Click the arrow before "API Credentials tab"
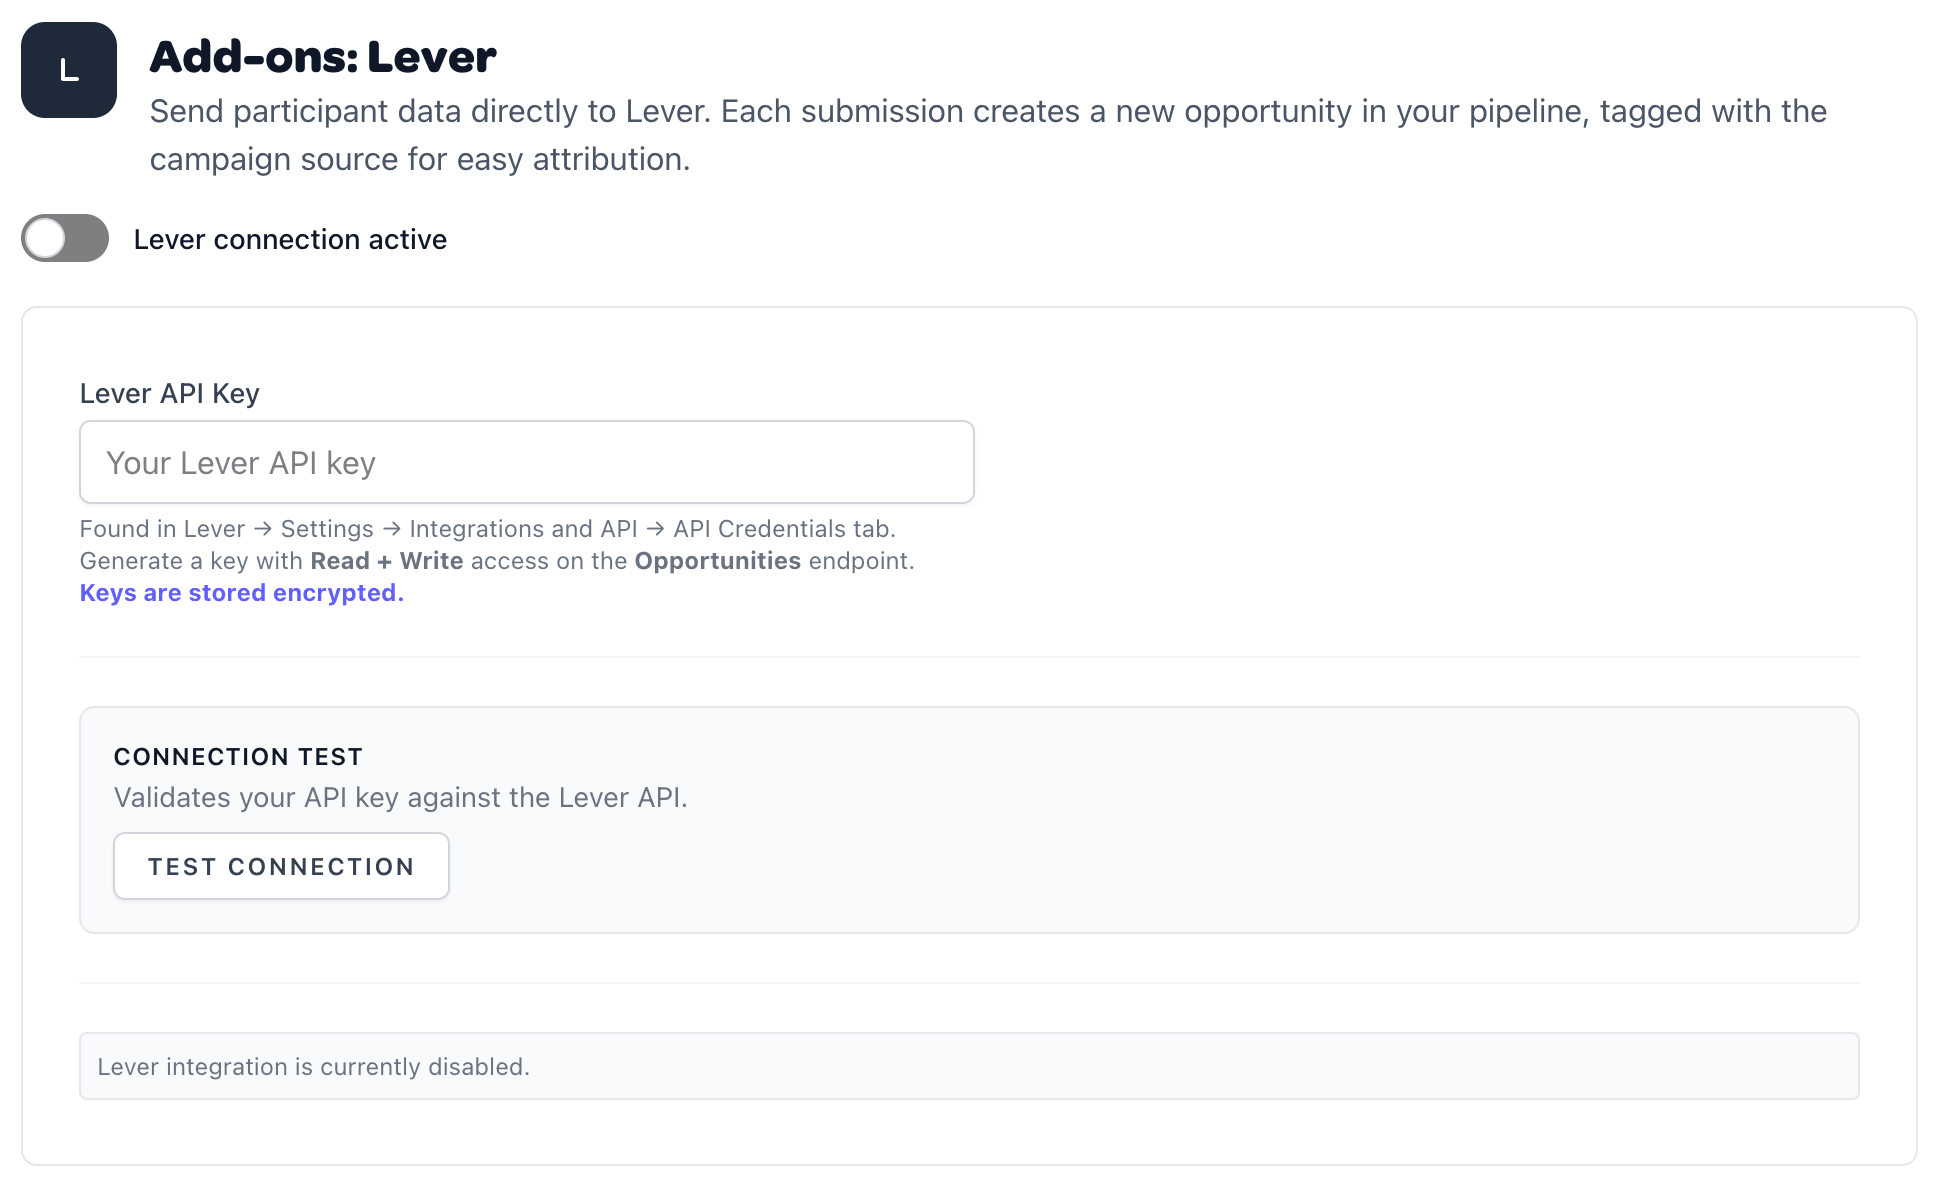Image resolution: width=1952 pixels, height=1202 pixels. point(655,529)
